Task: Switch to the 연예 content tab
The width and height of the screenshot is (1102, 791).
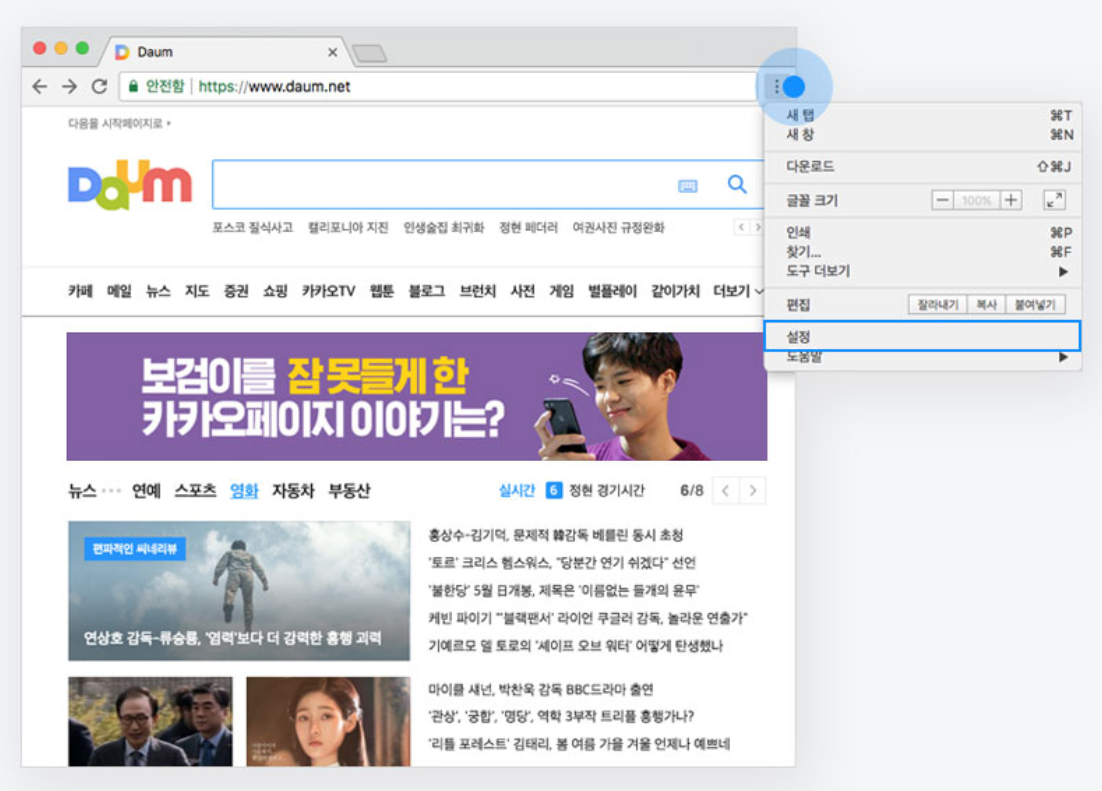Action: [x=146, y=491]
